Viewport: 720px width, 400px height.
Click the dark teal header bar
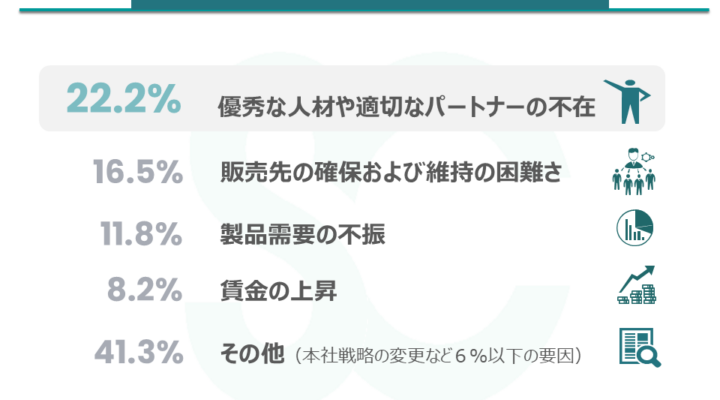click(369, 5)
